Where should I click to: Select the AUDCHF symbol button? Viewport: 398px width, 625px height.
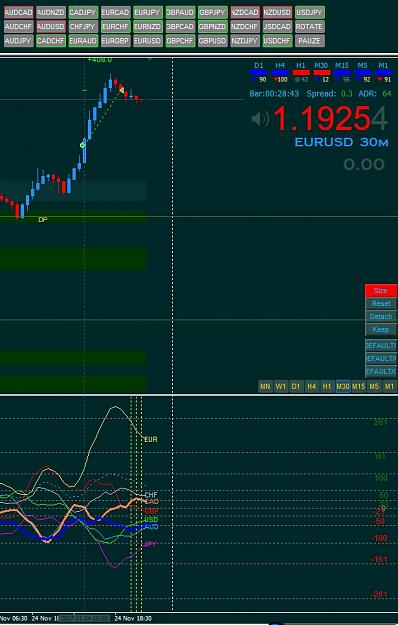point(18,27)
